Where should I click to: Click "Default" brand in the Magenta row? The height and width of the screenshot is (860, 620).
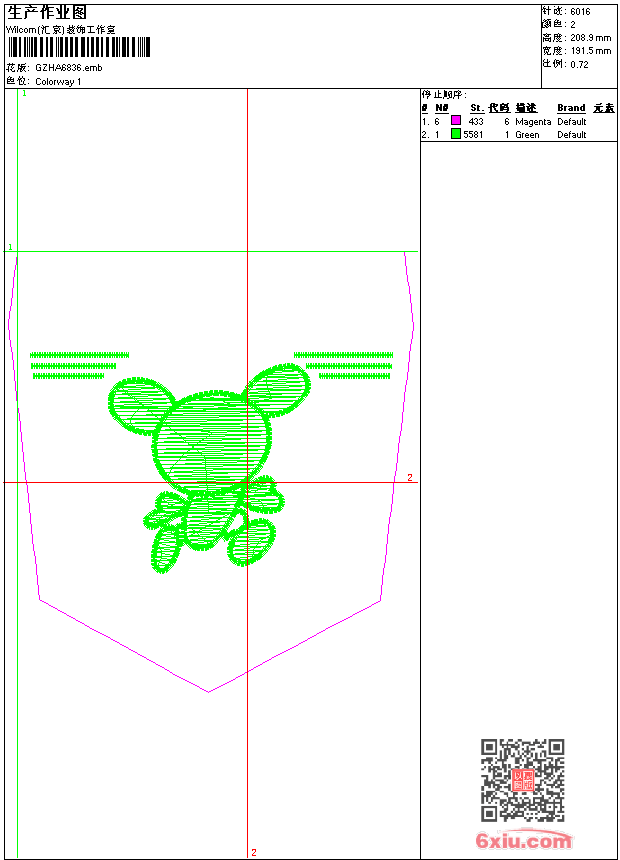coord(572,122)
